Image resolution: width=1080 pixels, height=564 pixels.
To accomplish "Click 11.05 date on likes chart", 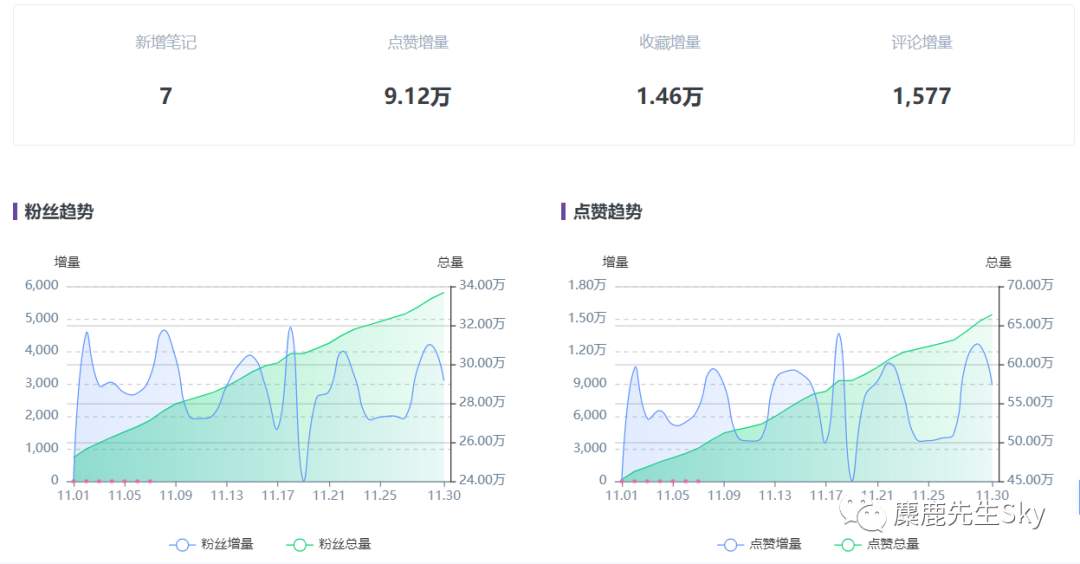I will 673,495.
